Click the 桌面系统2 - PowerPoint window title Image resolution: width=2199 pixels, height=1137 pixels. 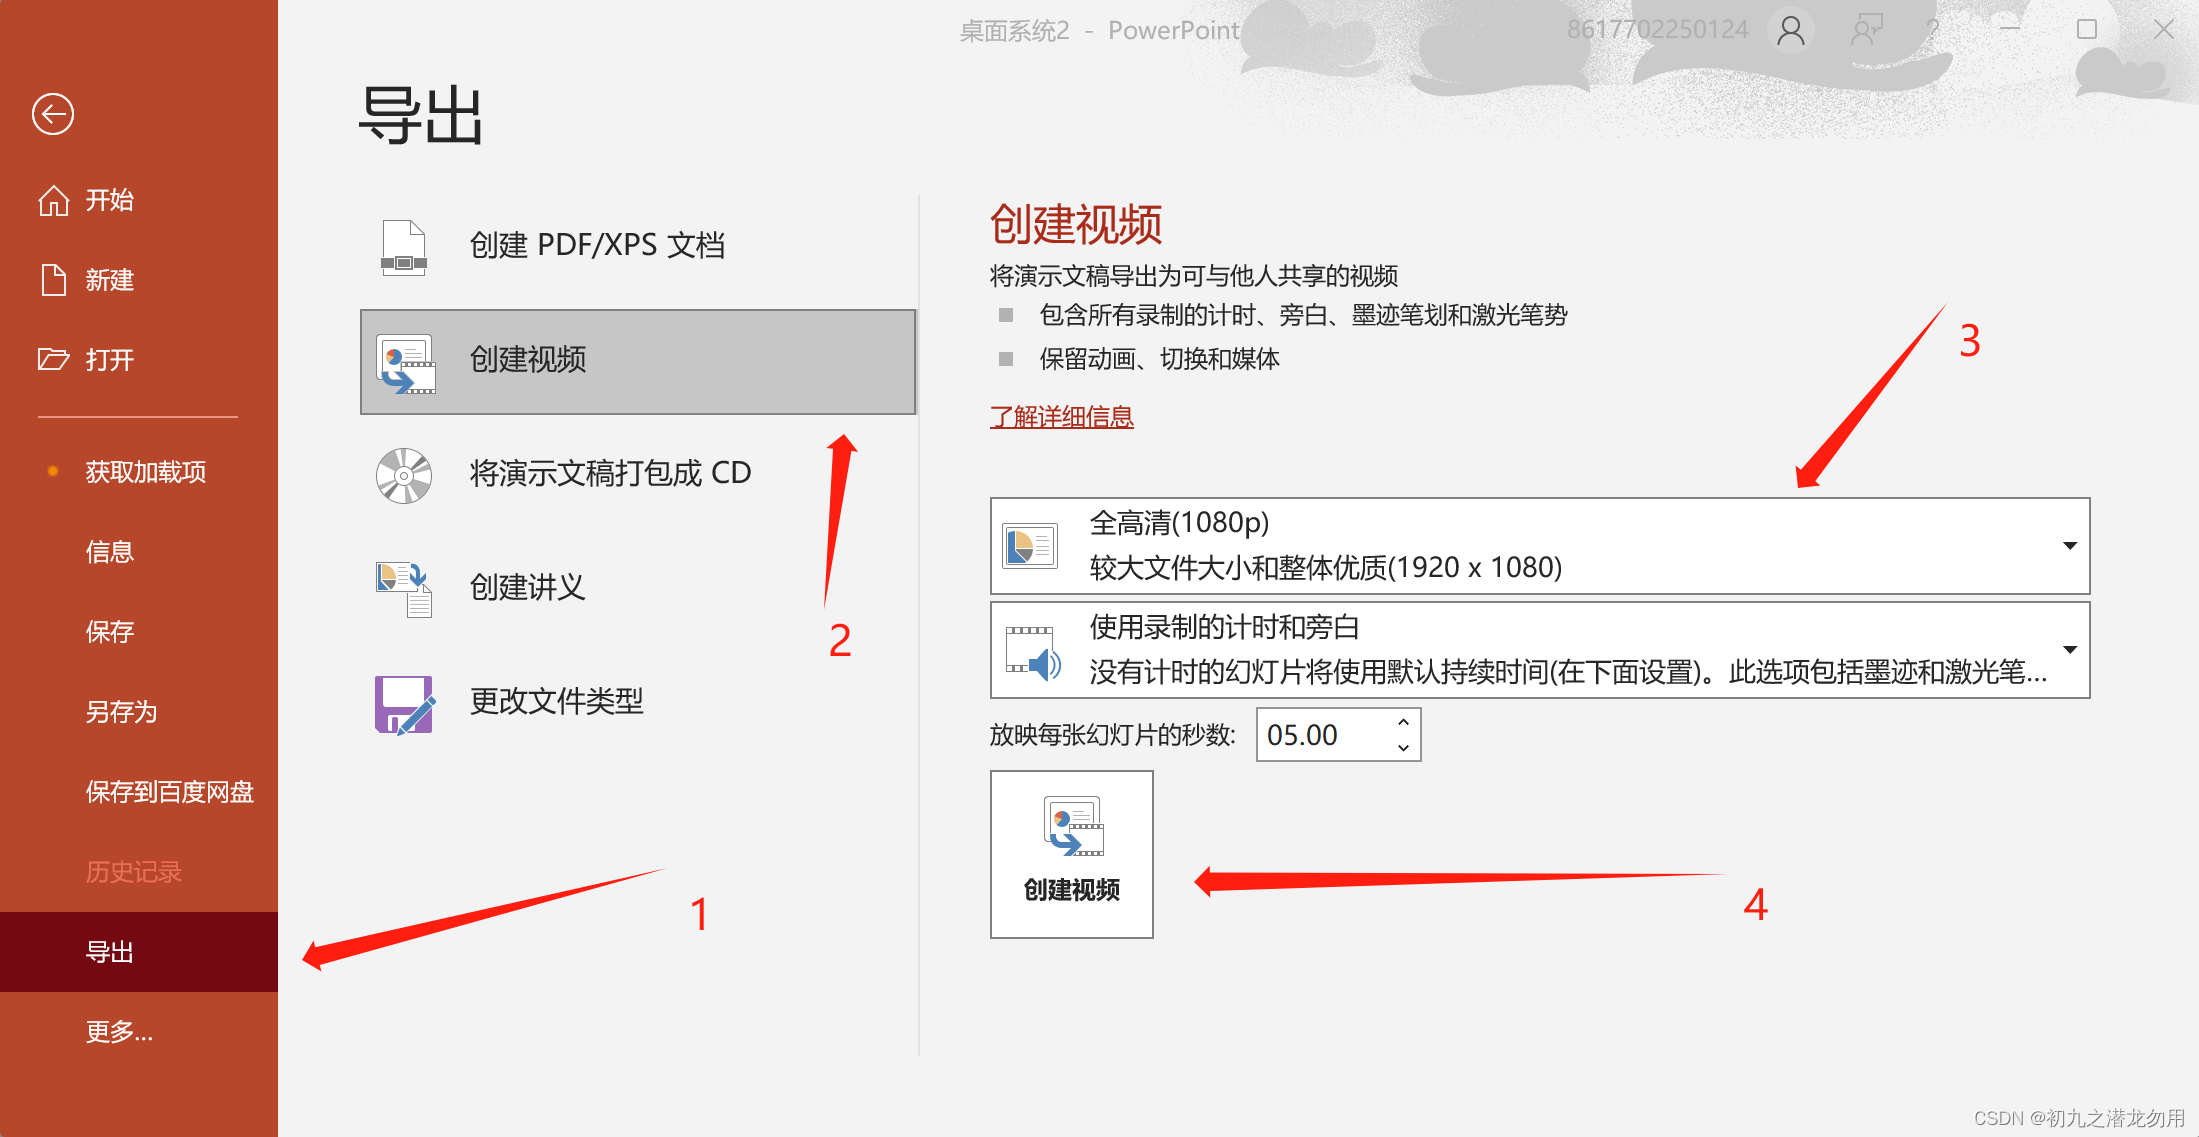(x=1100, y=31)
